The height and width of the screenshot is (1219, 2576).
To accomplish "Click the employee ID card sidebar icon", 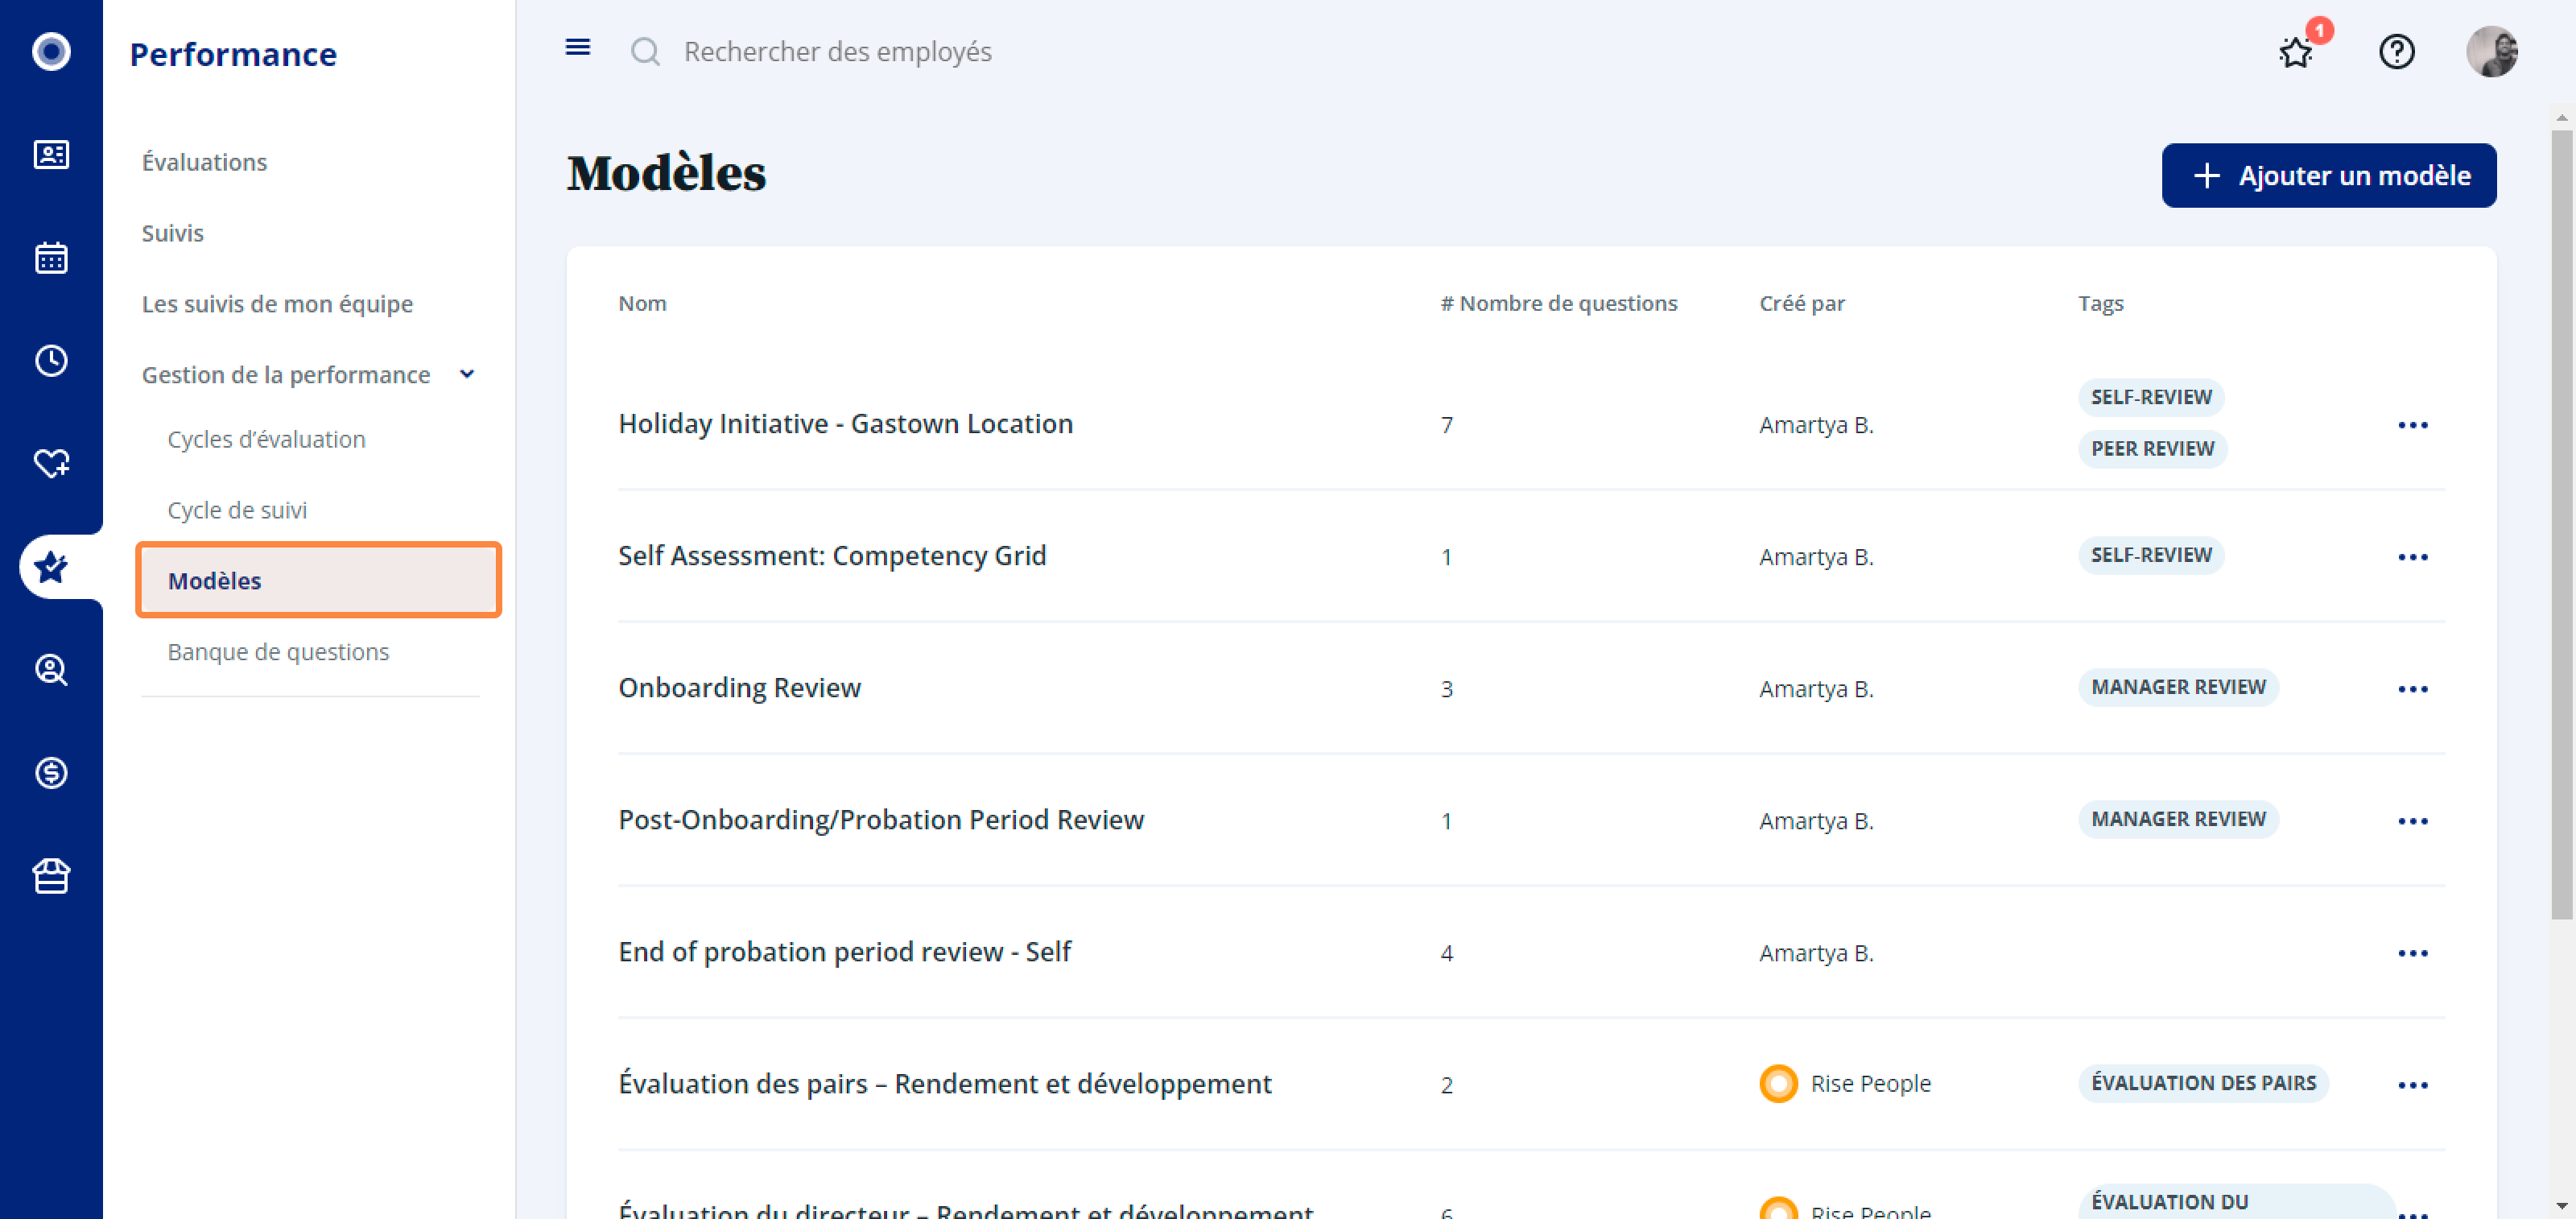I will 51,155.
